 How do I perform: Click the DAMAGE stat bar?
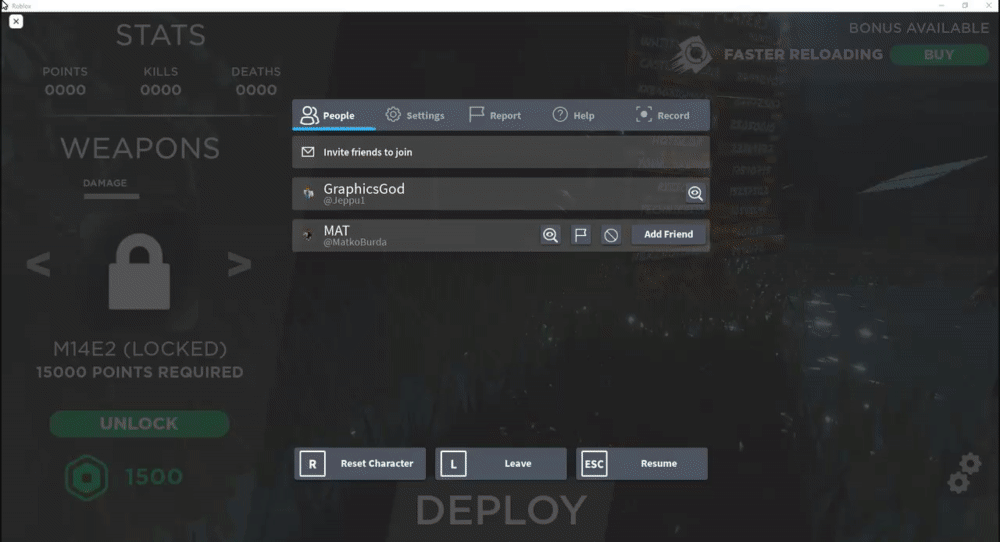coord(111,196)
